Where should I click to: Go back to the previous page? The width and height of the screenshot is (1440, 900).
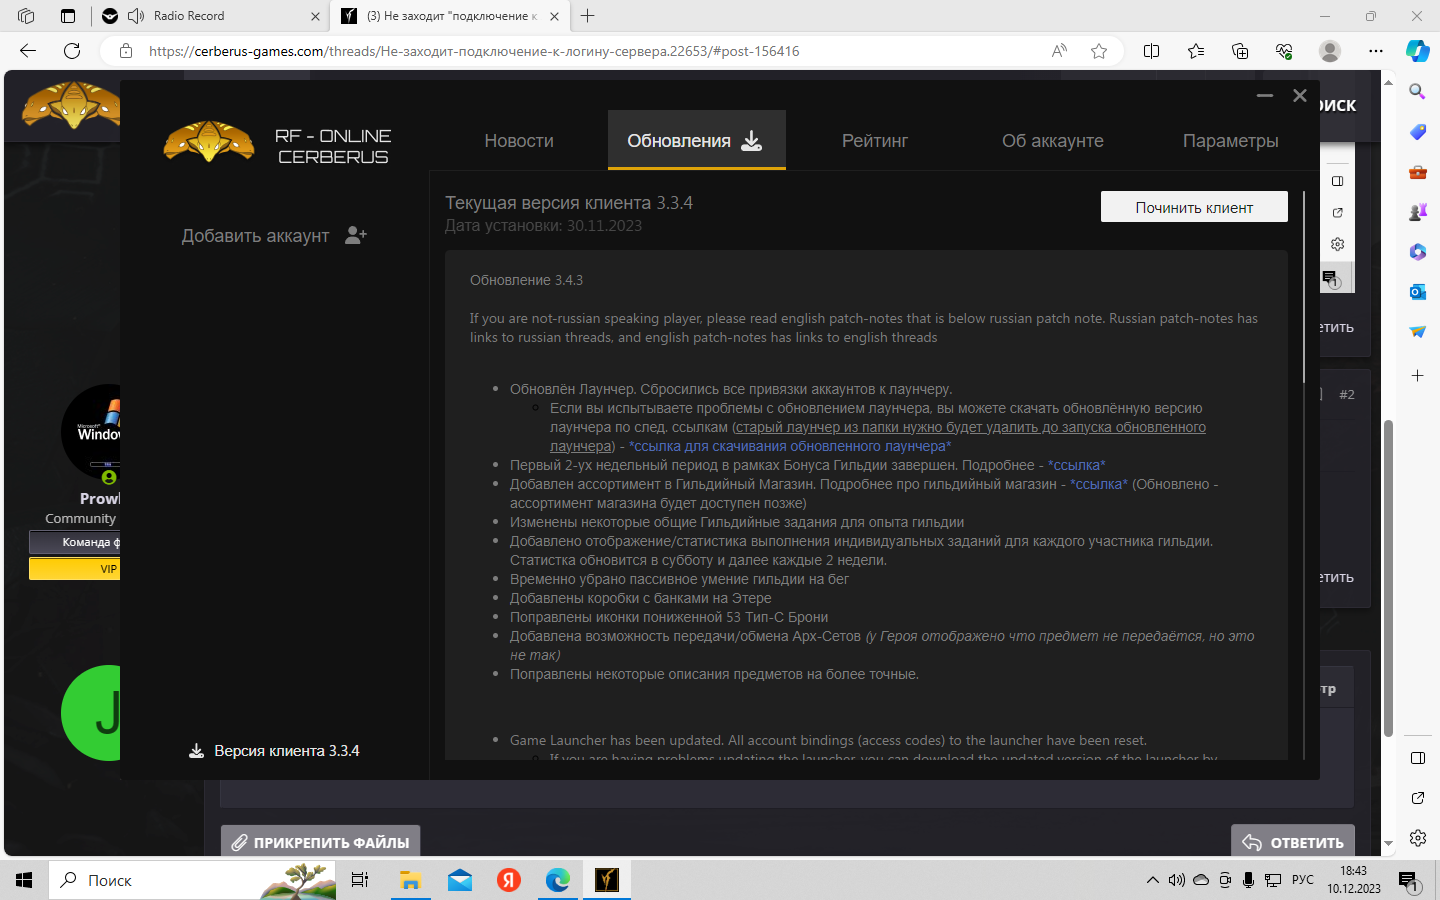coord(28,51)
